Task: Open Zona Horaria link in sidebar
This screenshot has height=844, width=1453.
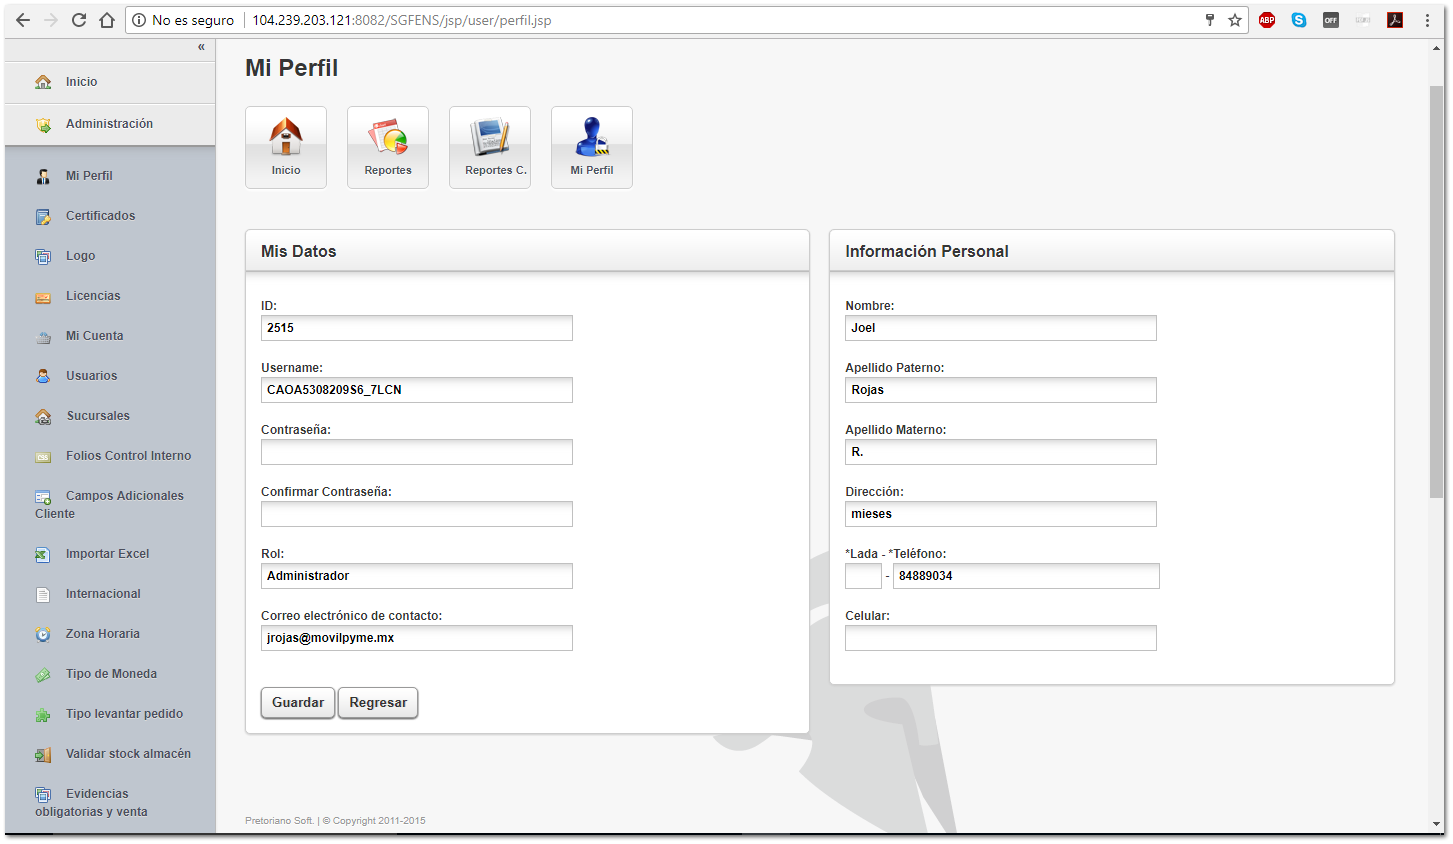Action: coord(103,634)
